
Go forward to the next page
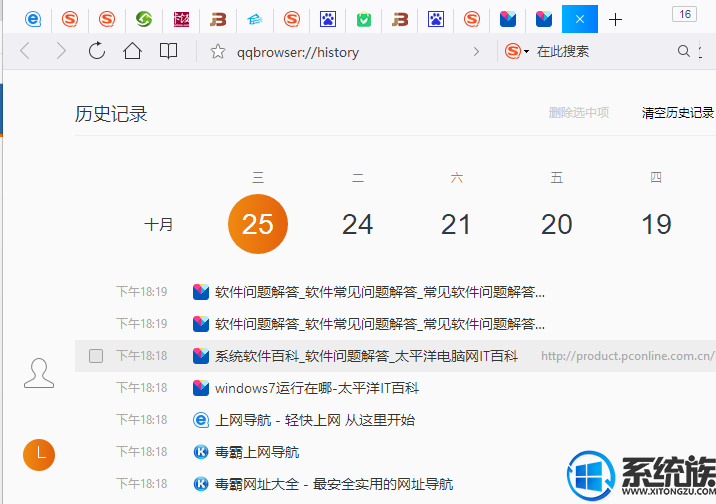click(60, 51)
